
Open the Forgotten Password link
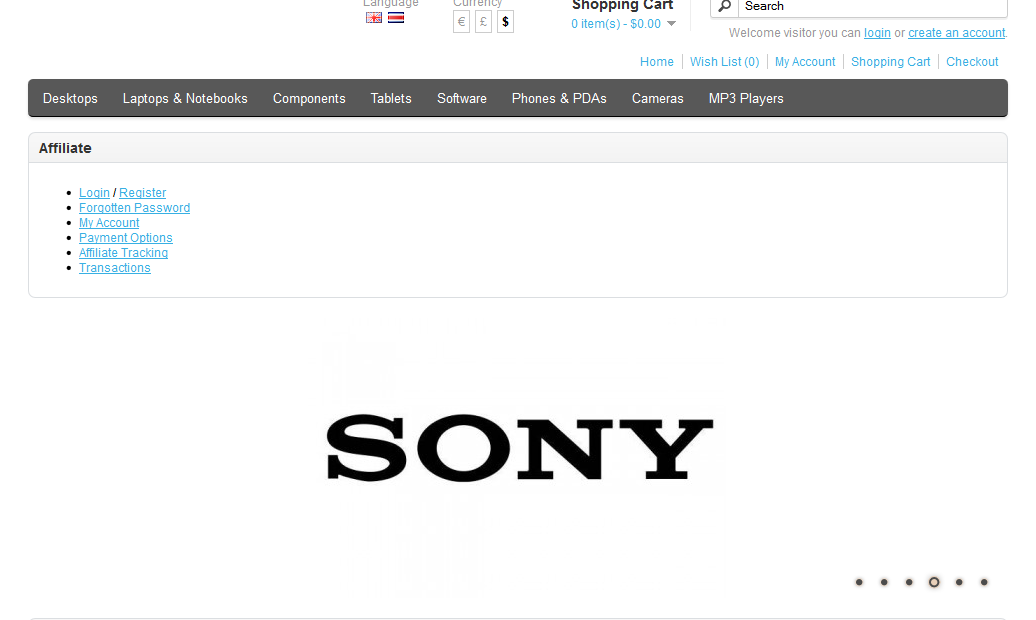(134, 208)
